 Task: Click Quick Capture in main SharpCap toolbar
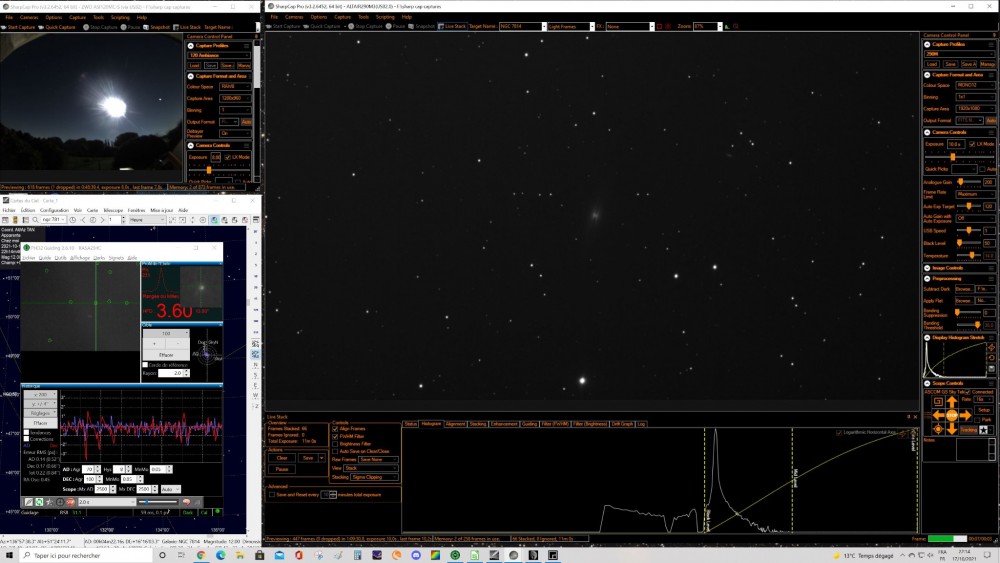click(321, 26)
